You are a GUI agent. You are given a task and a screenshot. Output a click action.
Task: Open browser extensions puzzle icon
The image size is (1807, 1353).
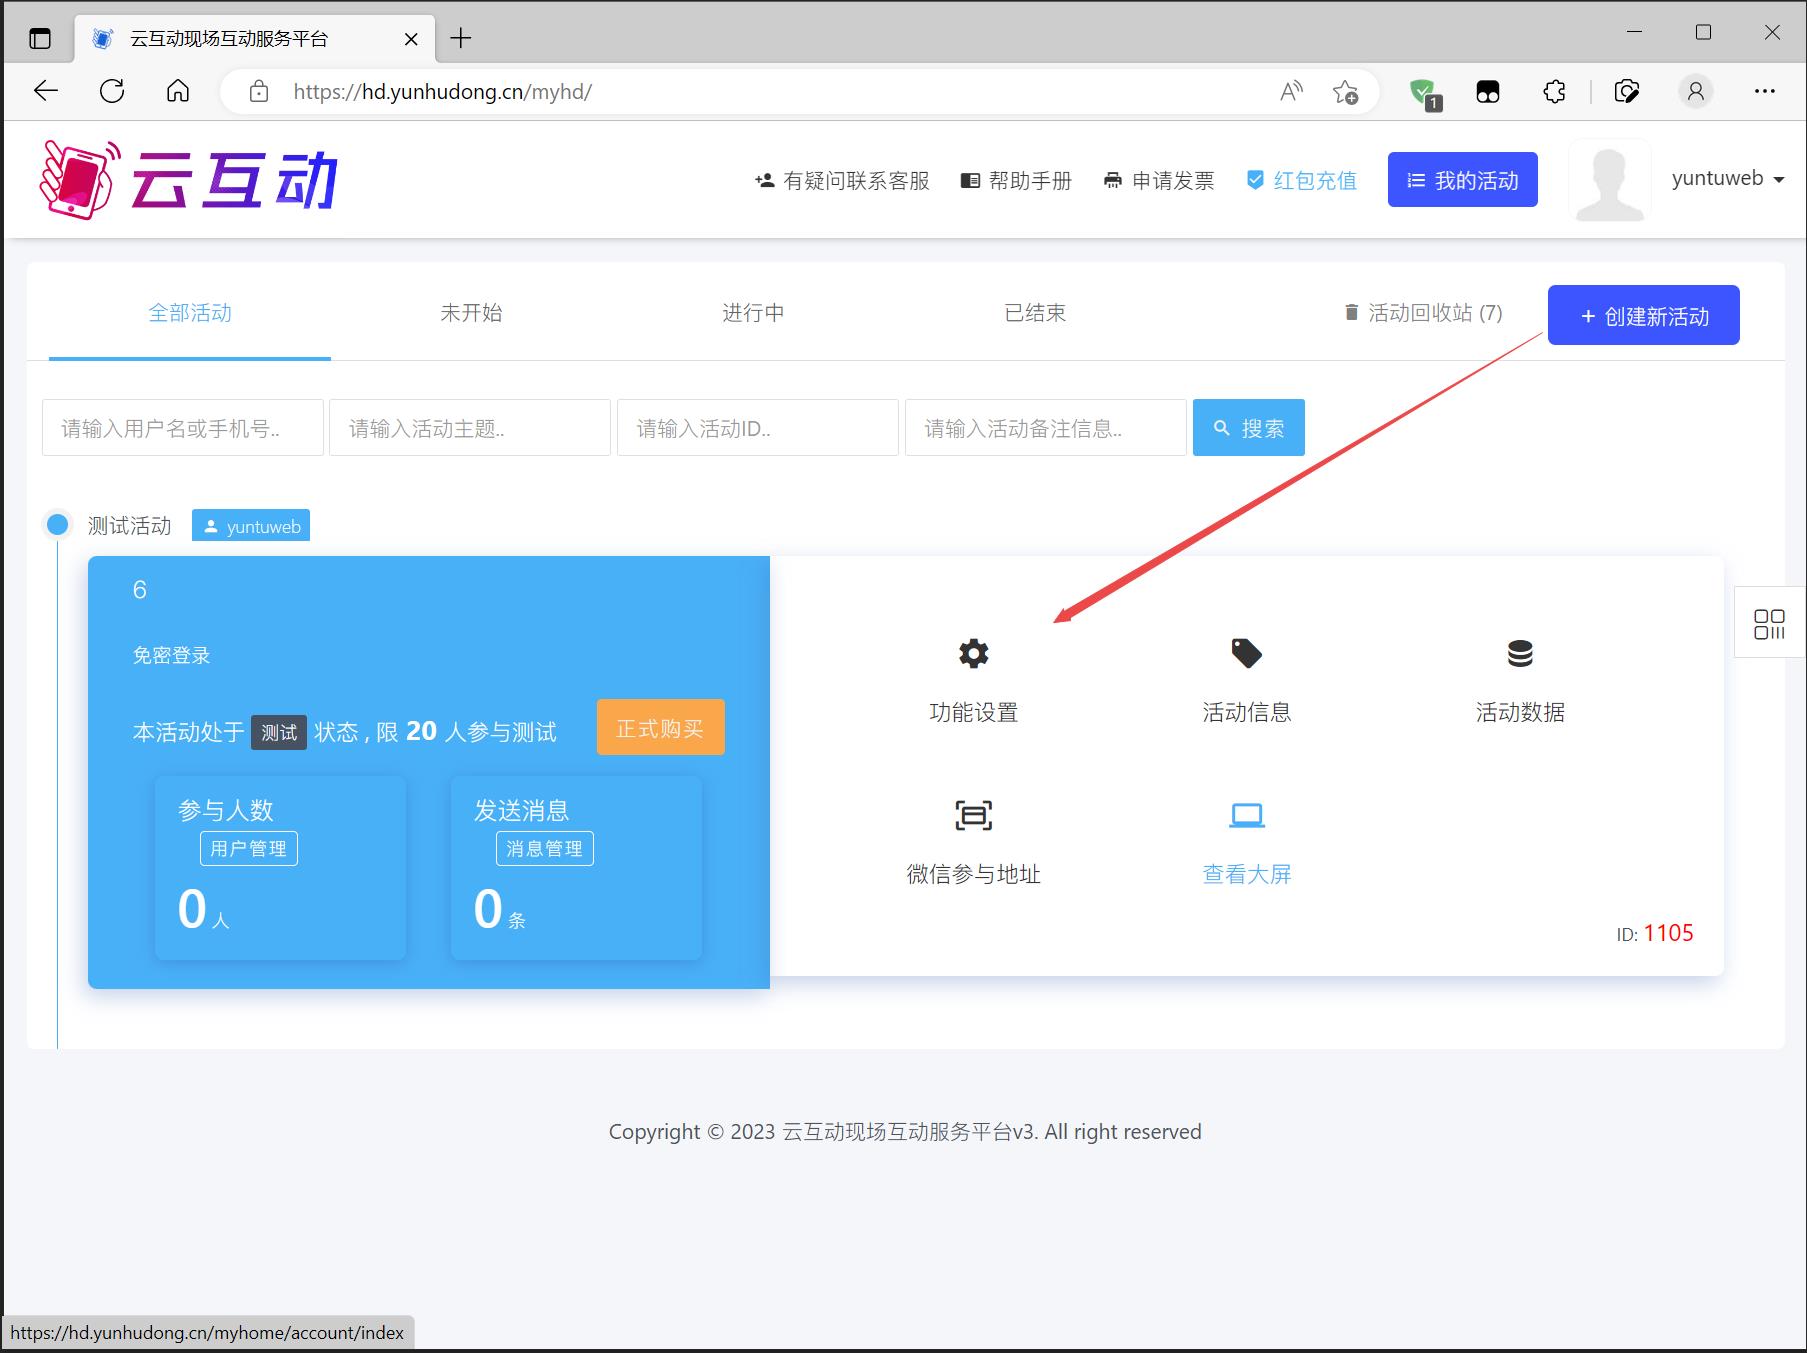coord(1554,91)
